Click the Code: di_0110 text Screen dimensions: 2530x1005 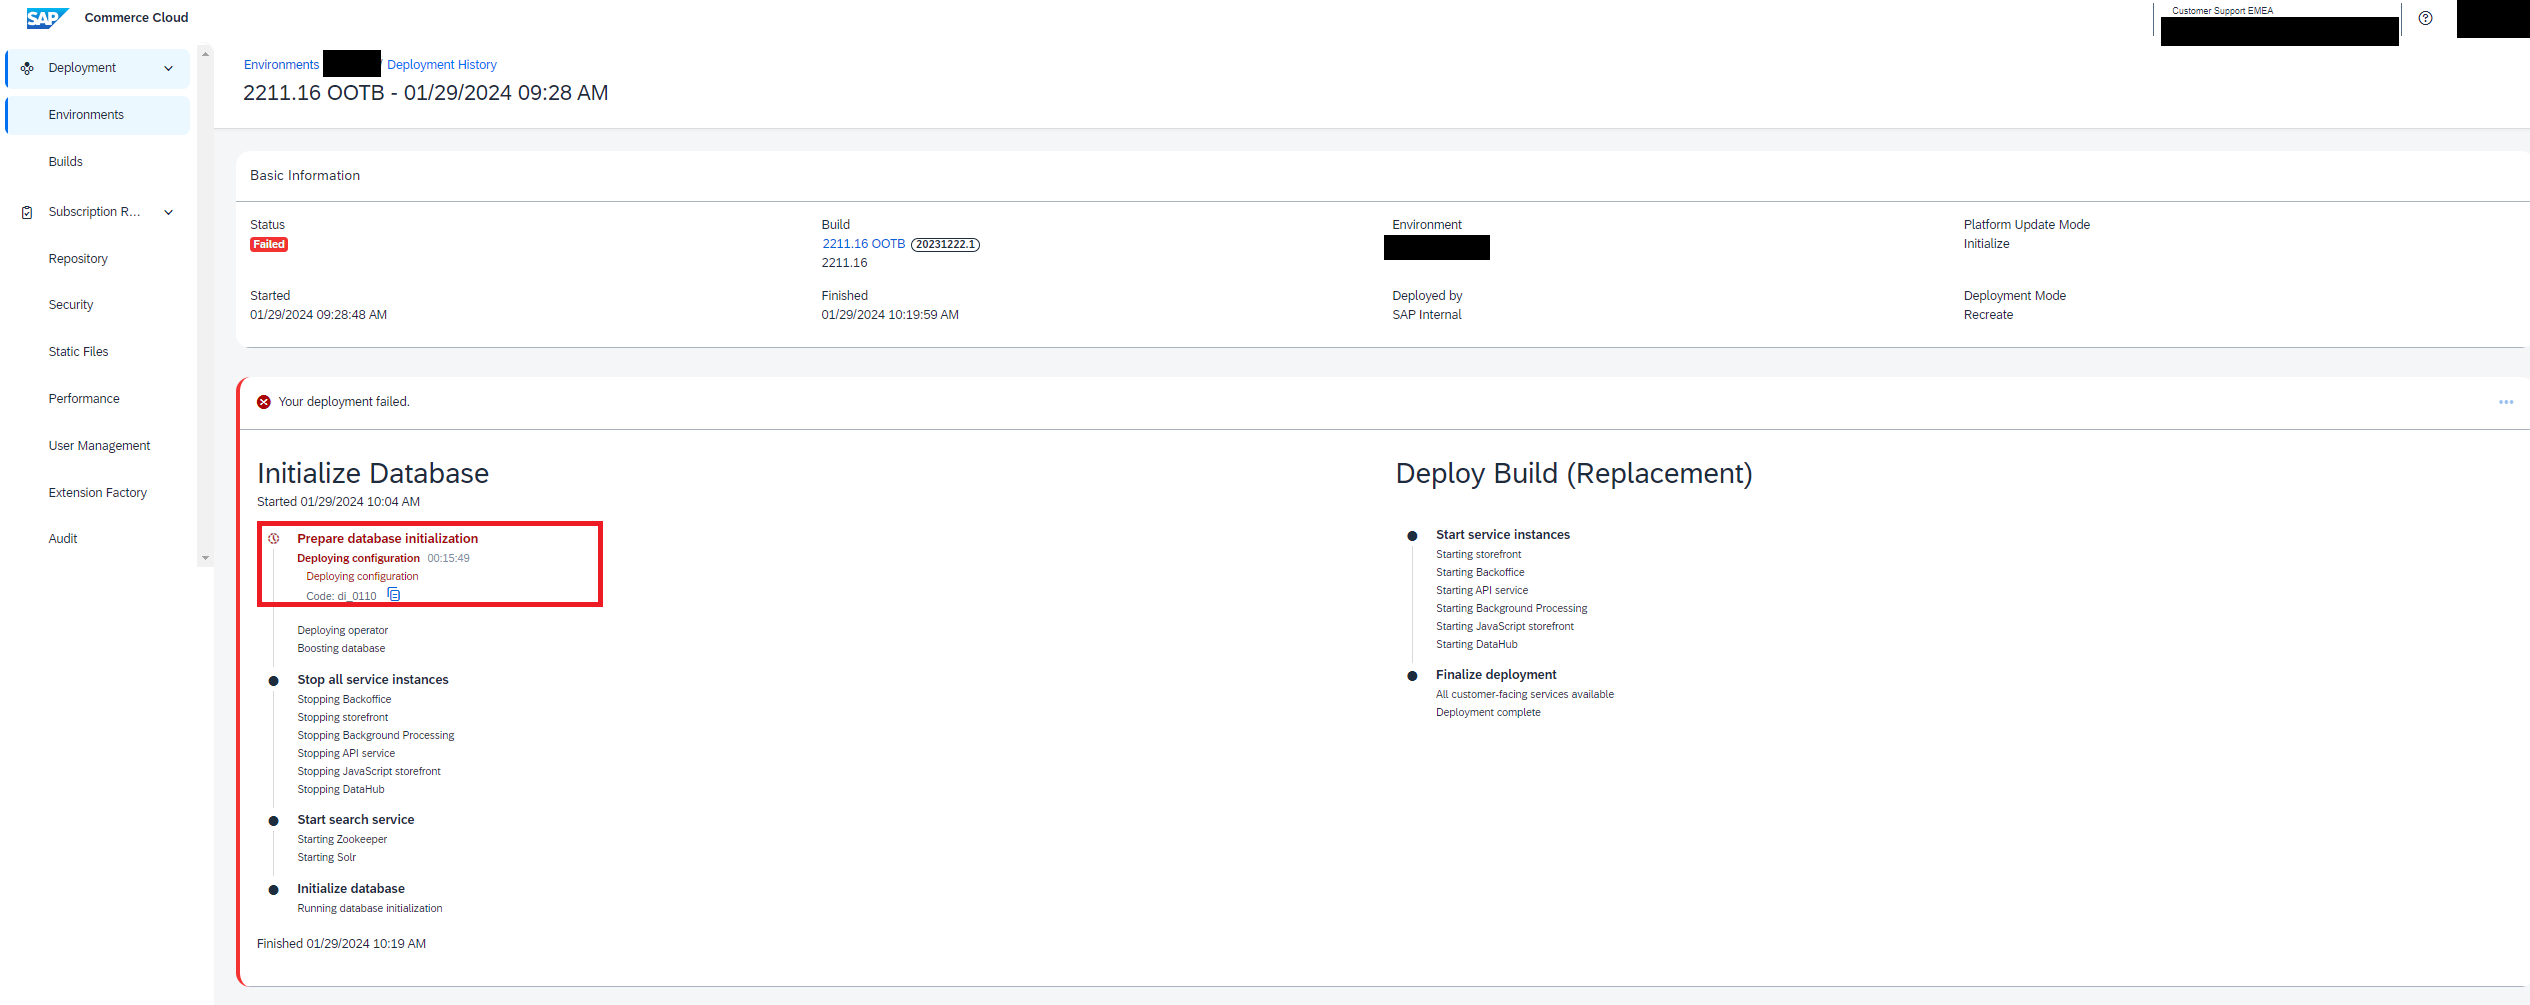pos(341,596)
